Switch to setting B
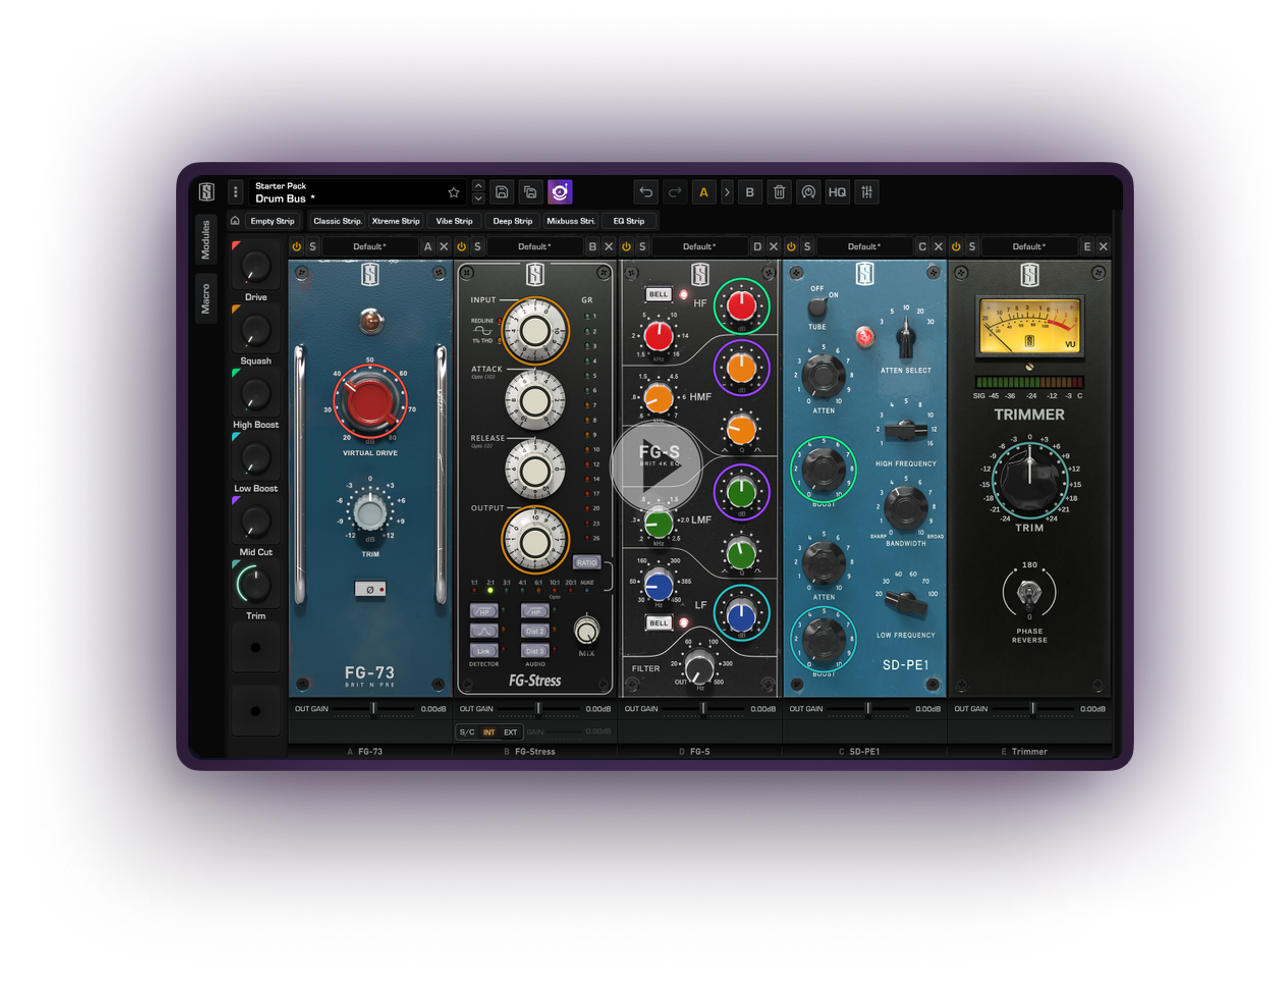 click(x=750, y=192)
